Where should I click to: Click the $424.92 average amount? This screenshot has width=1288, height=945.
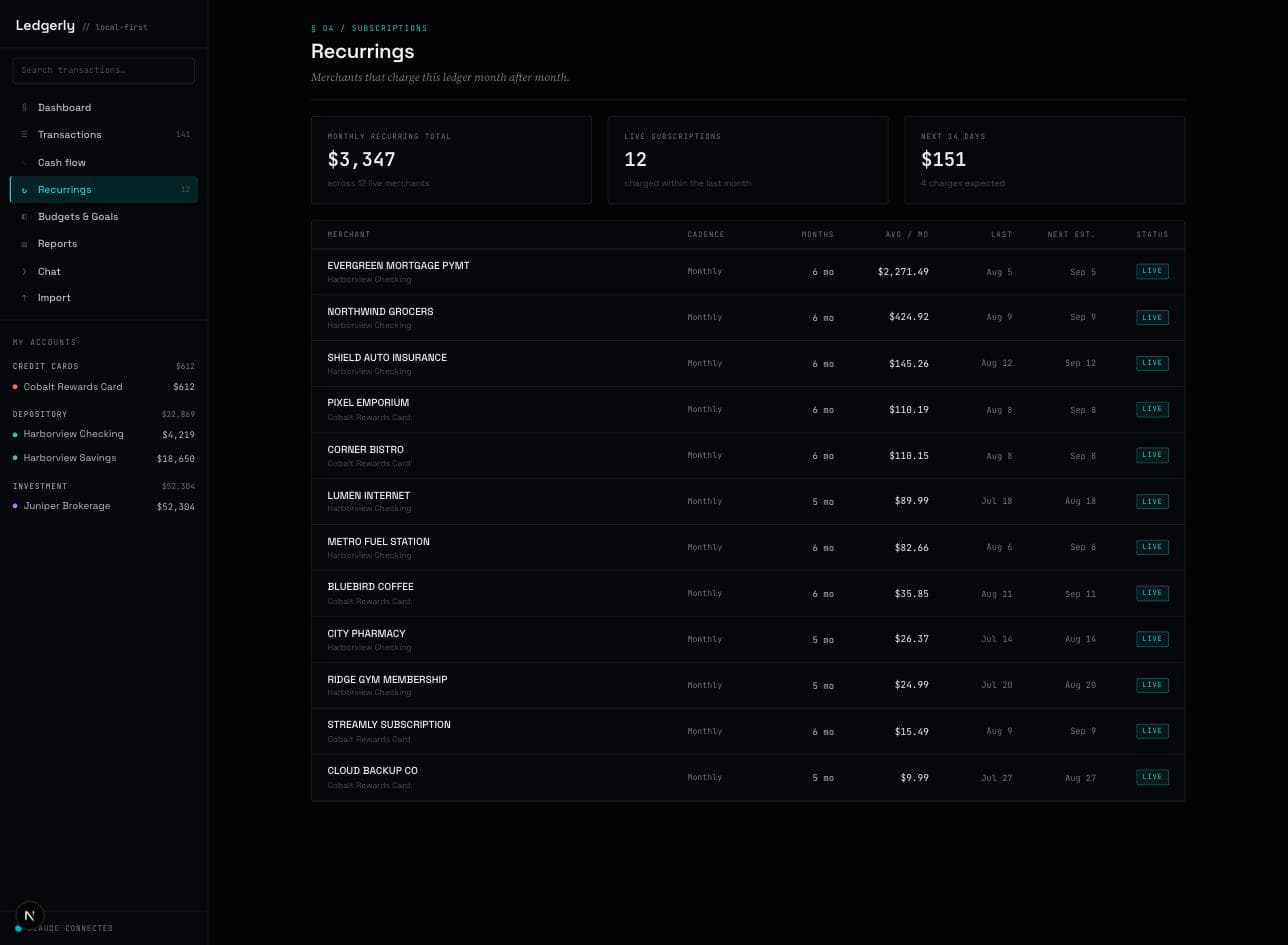pos(909,317)
